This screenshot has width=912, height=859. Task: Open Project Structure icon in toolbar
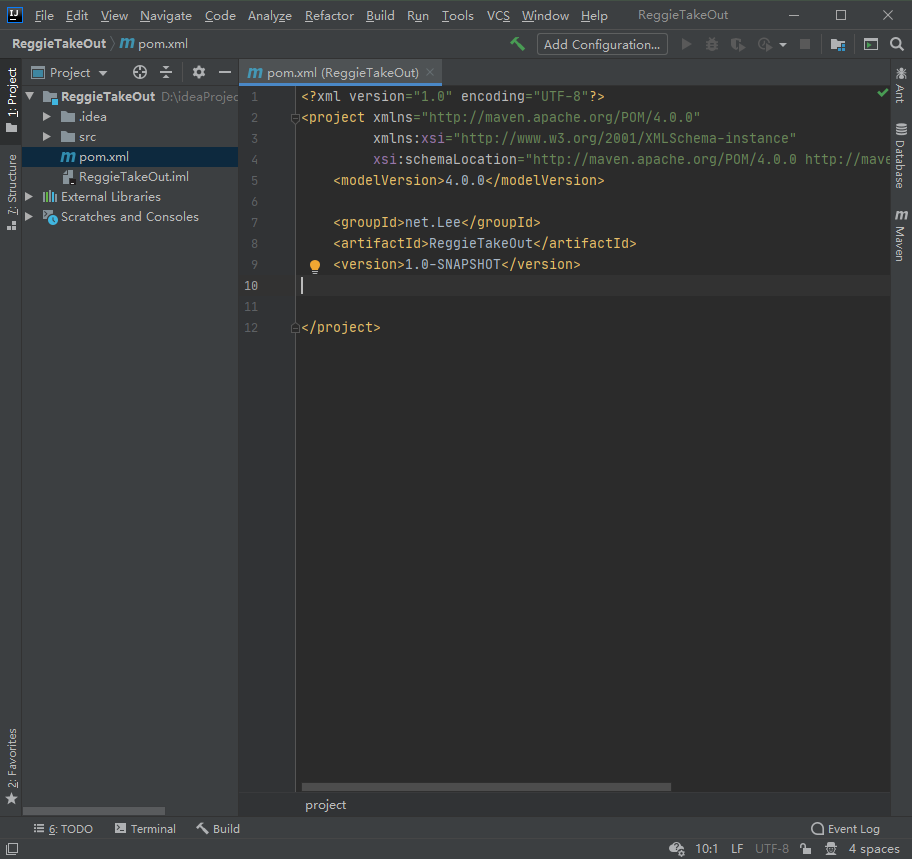point(838,44)
